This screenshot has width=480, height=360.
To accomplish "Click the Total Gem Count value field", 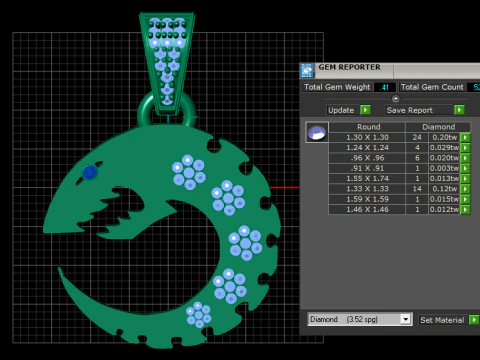I will [x=473, y=87].
